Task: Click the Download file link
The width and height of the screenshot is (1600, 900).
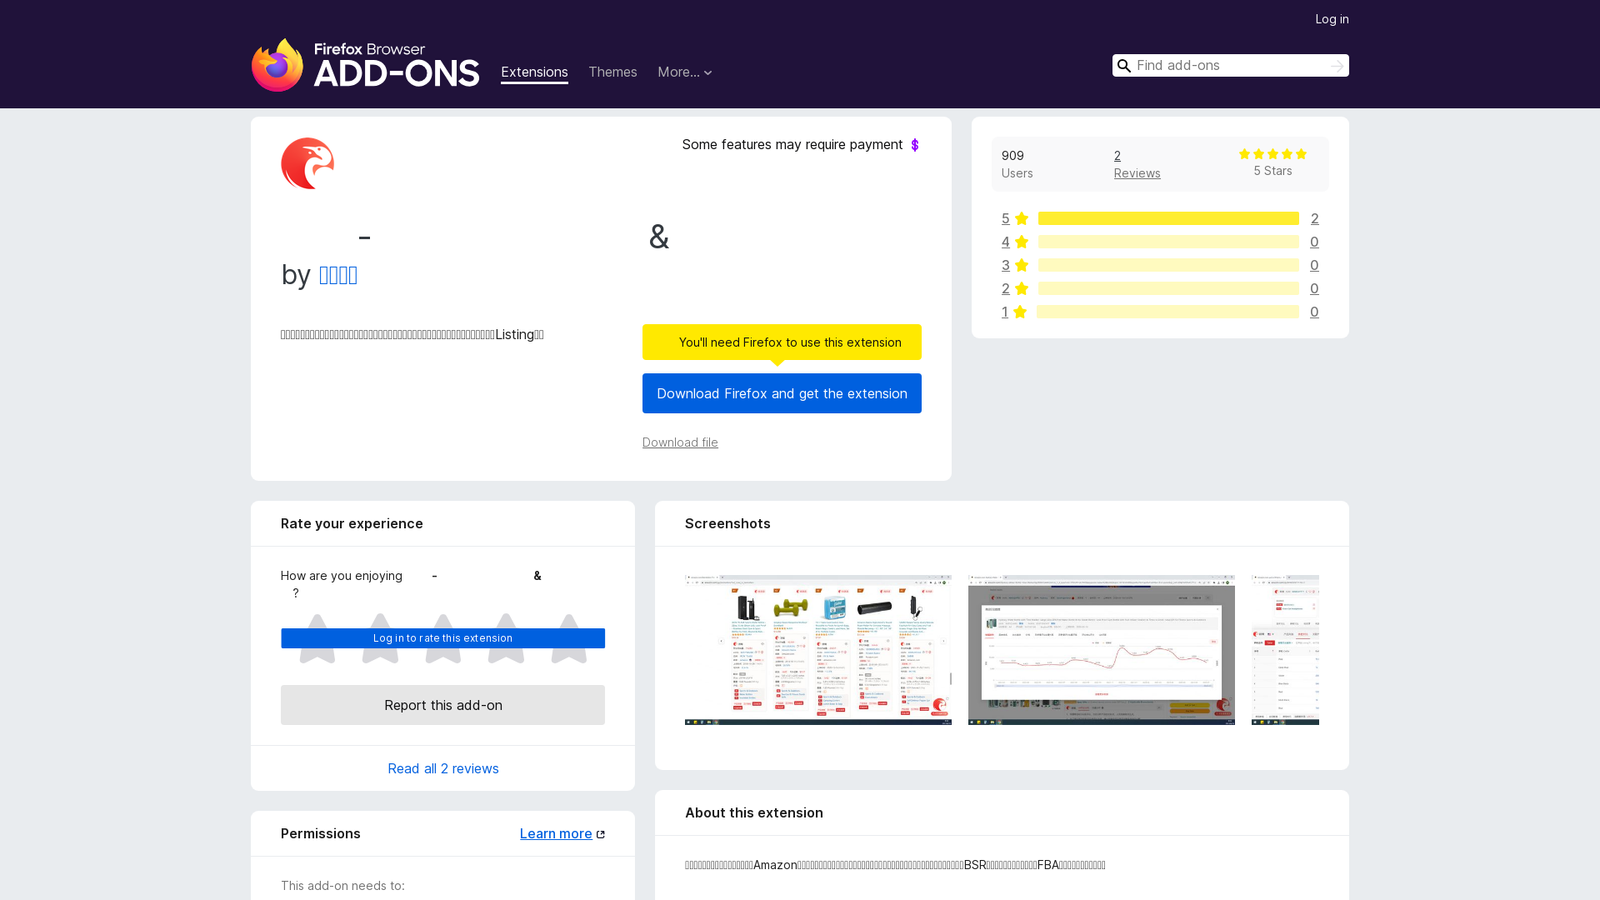Action: [x=680, y=442]
